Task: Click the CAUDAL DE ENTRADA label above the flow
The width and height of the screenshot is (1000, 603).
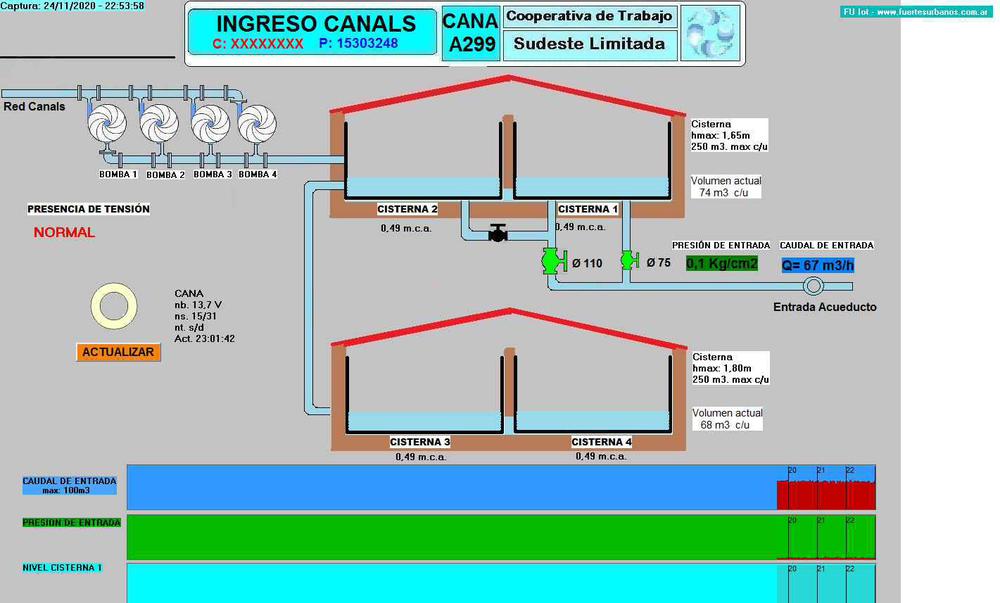Action: [x=827, y=245]
